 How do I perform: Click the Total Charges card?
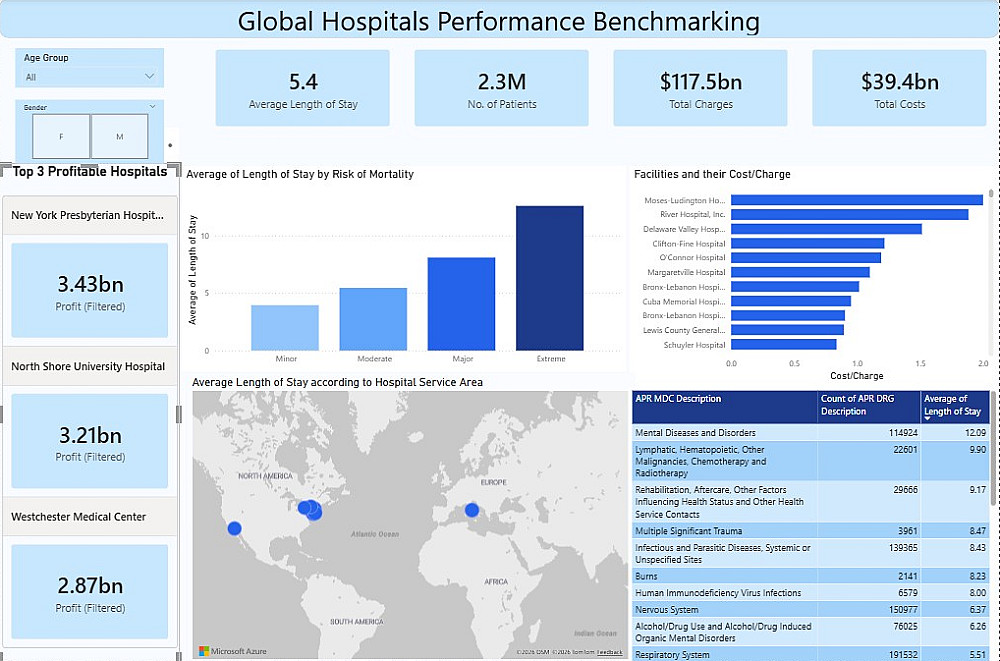tap(700, 88)
